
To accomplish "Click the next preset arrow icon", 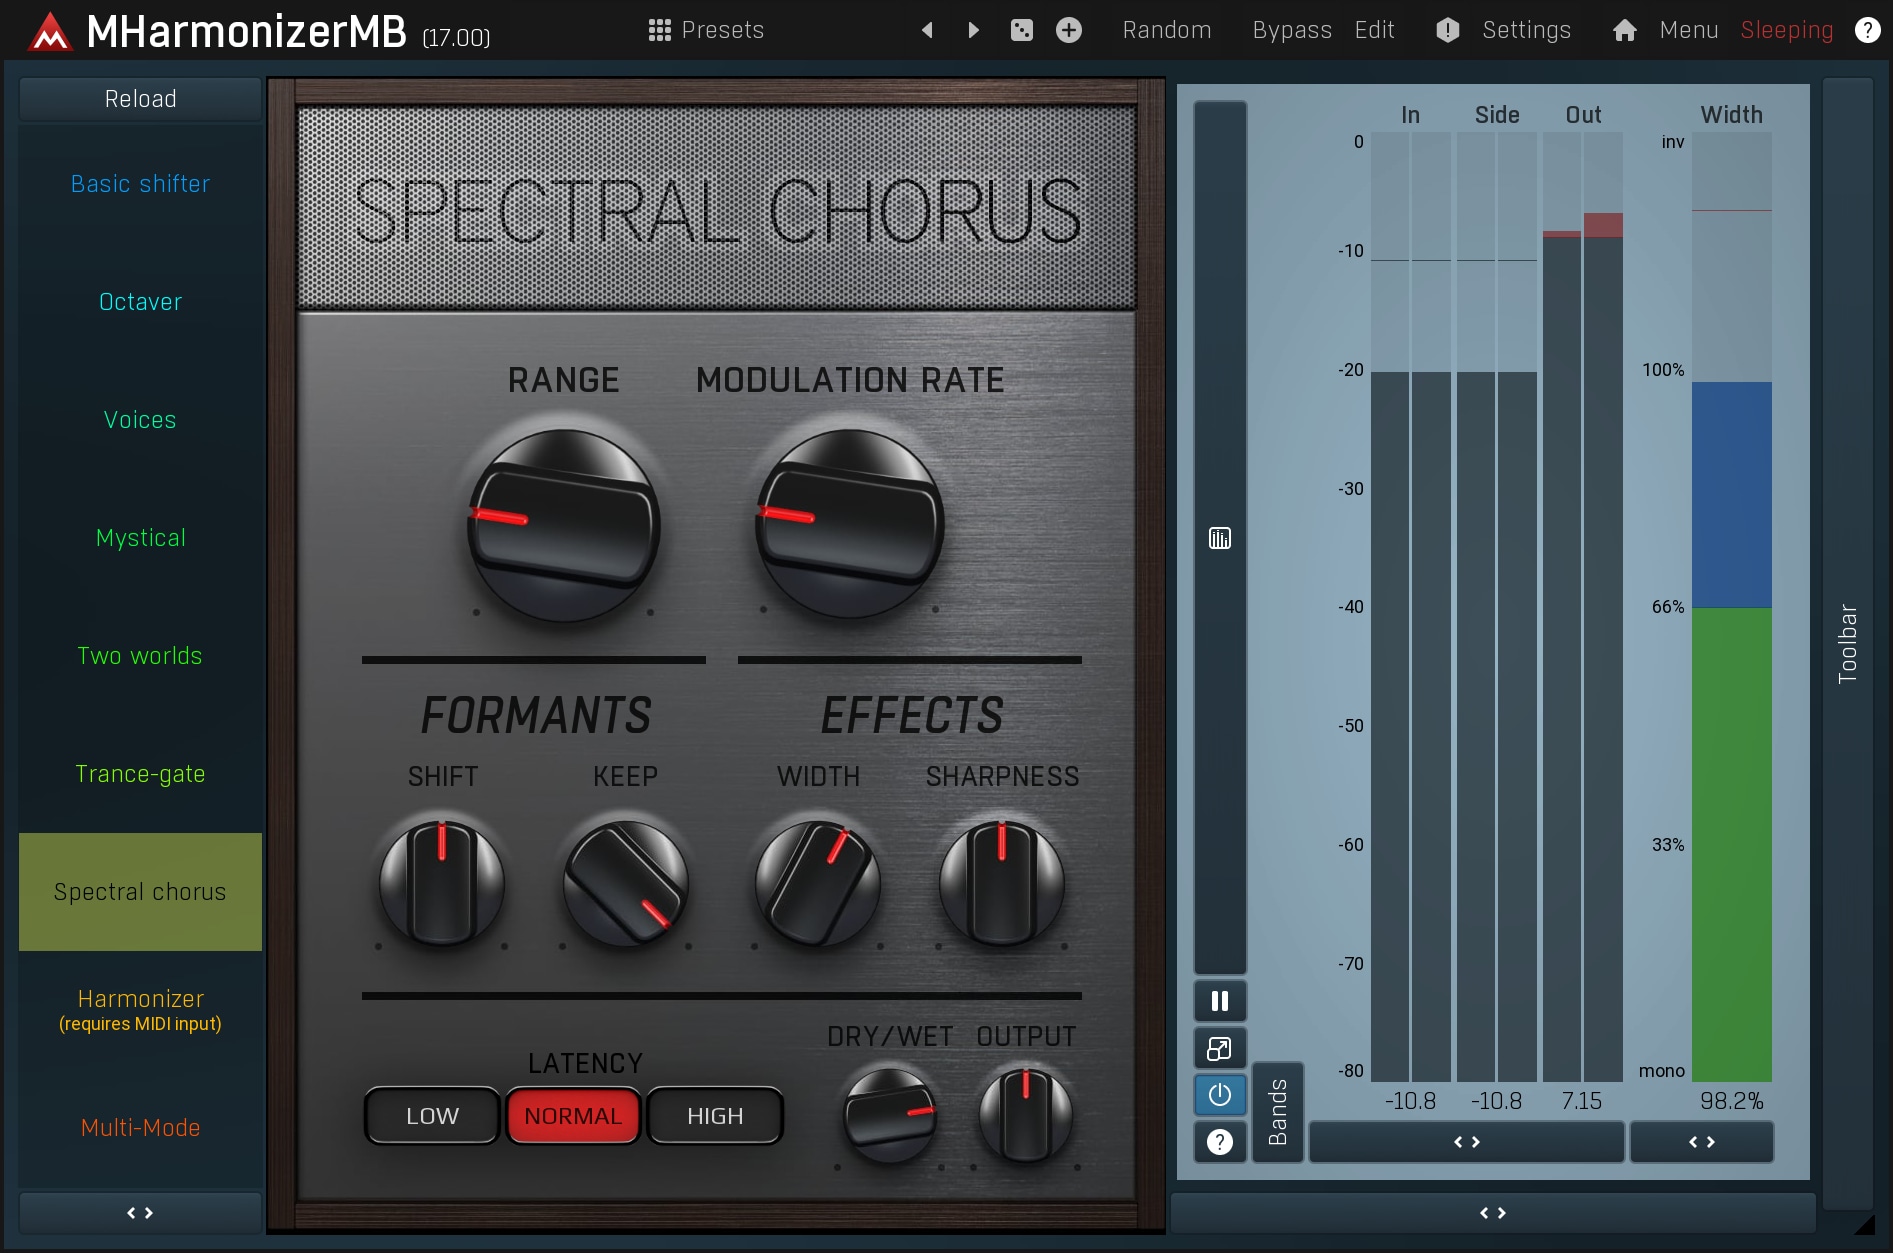I will pyautogui.click(x=973, y=30).
